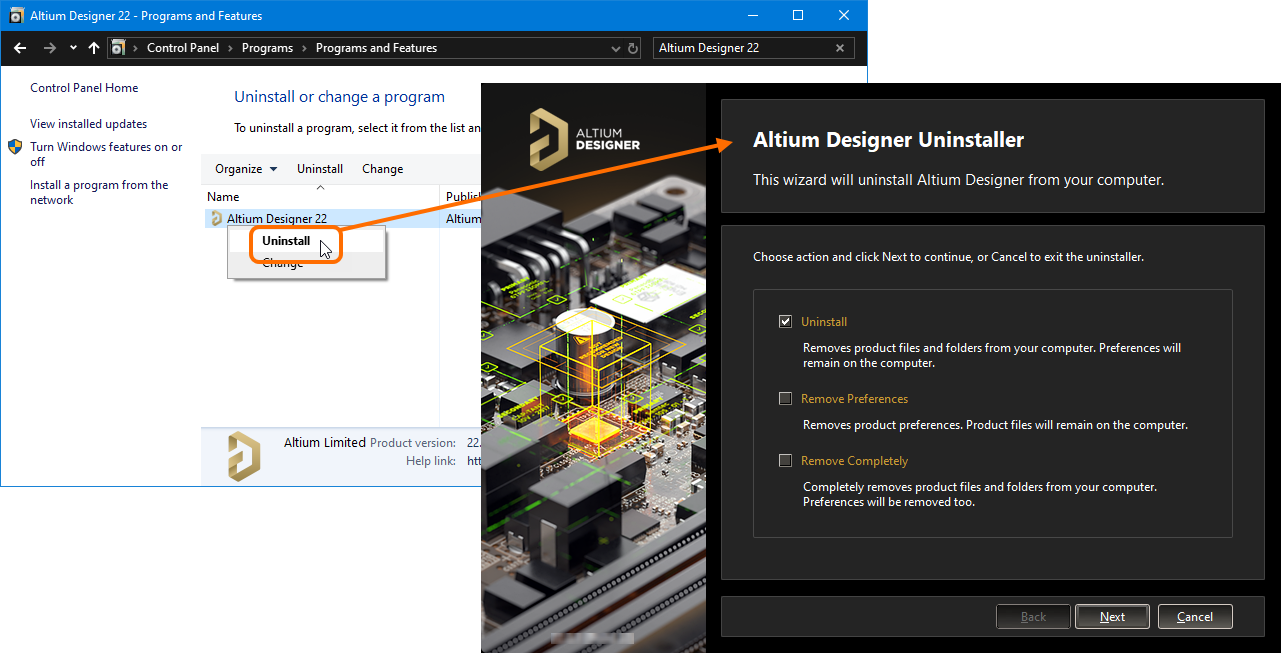Choose Change in the context menu
This screenshot has width=1281, height=653.
283,264
